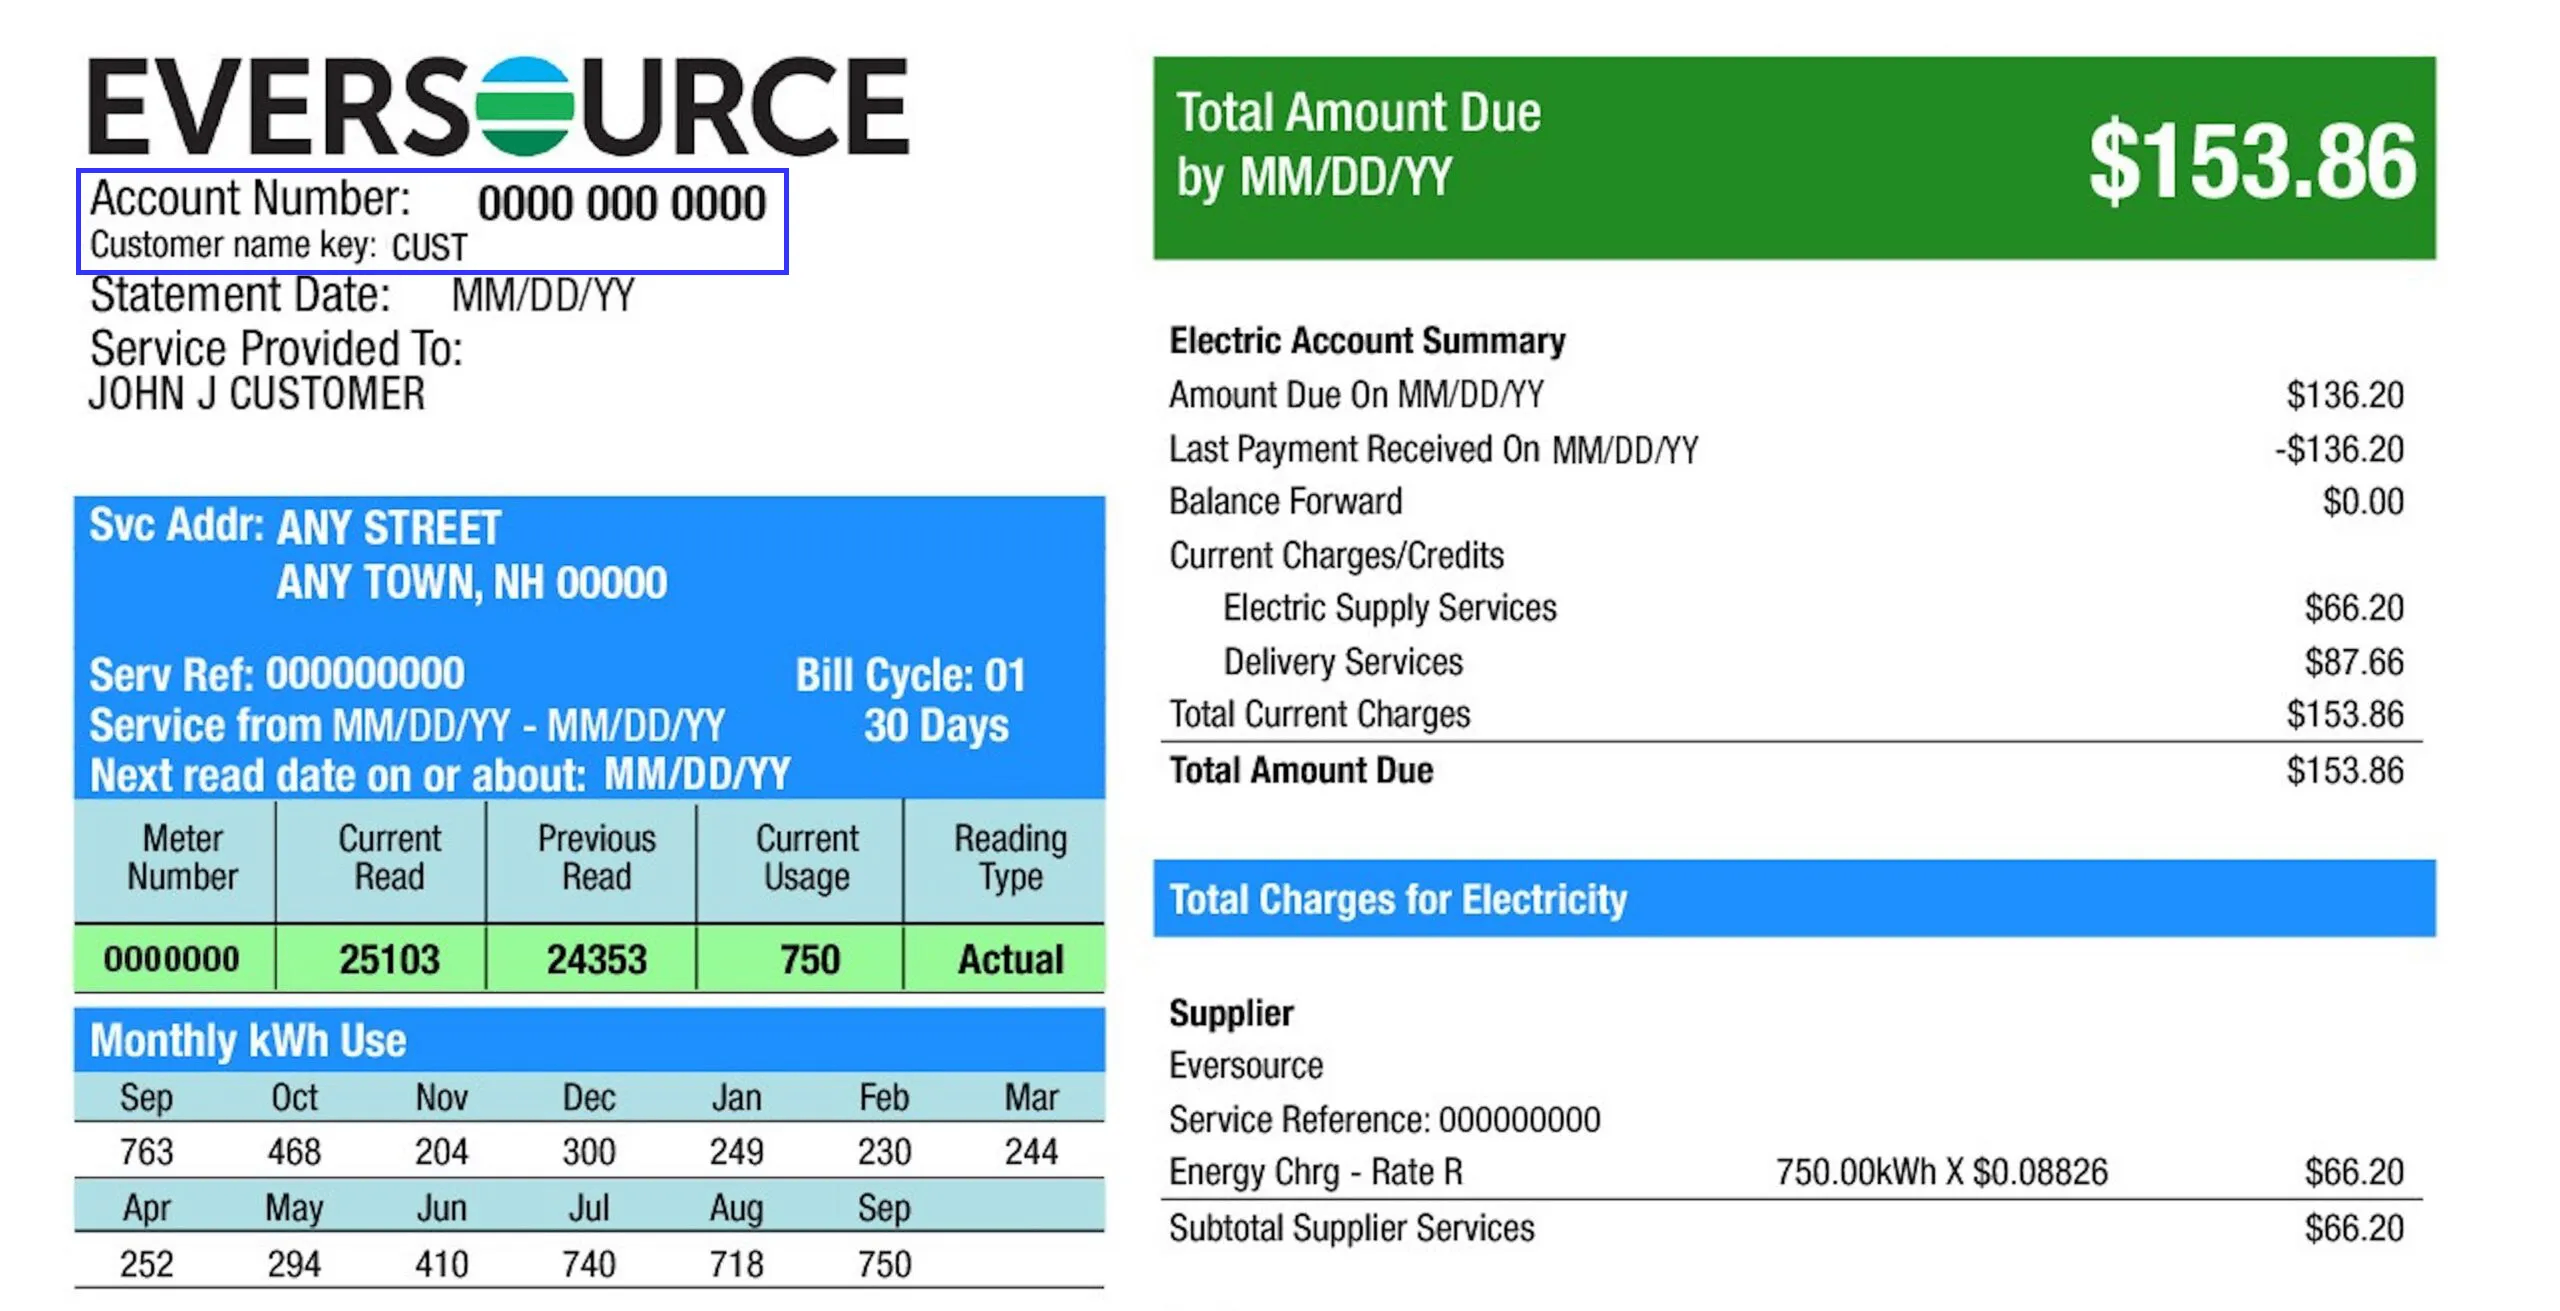Click Total Current Charges $153.86 amount

(x=2345, y=715)
